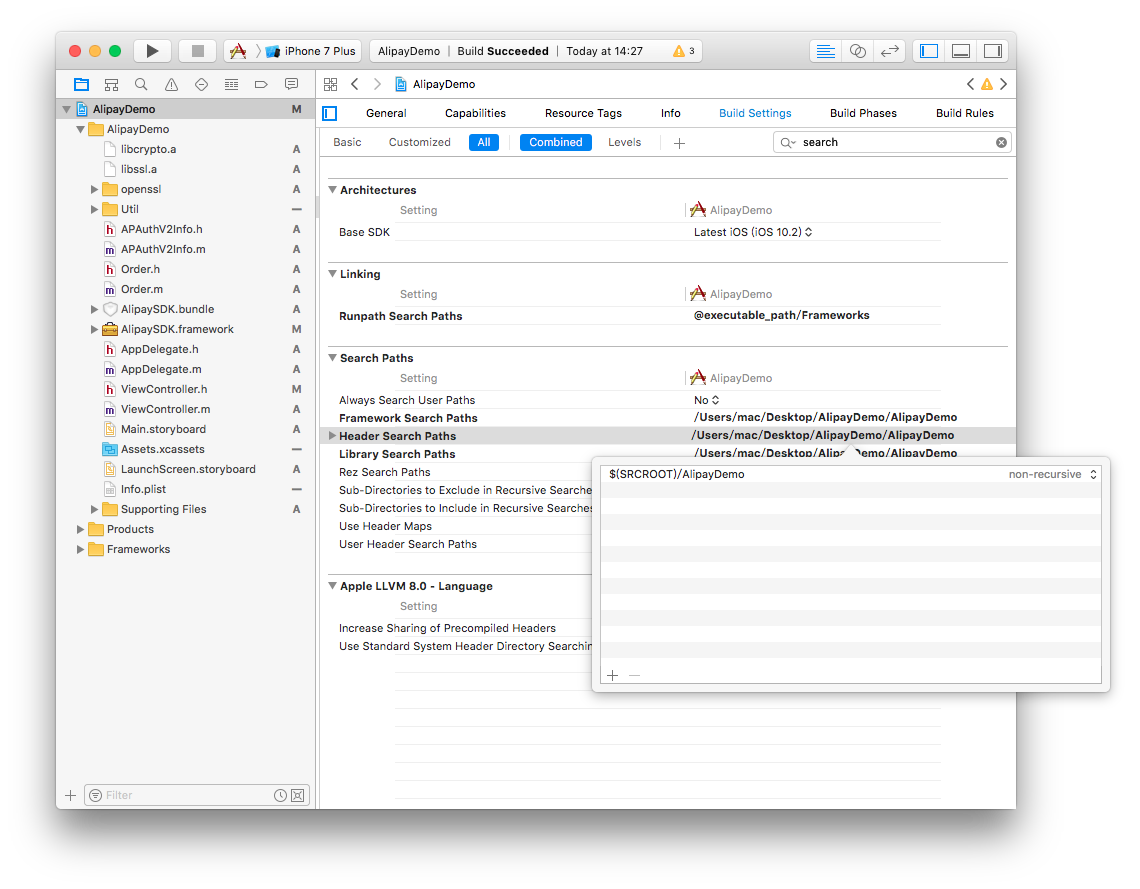Select the Build Rules tab

point(964,113)
